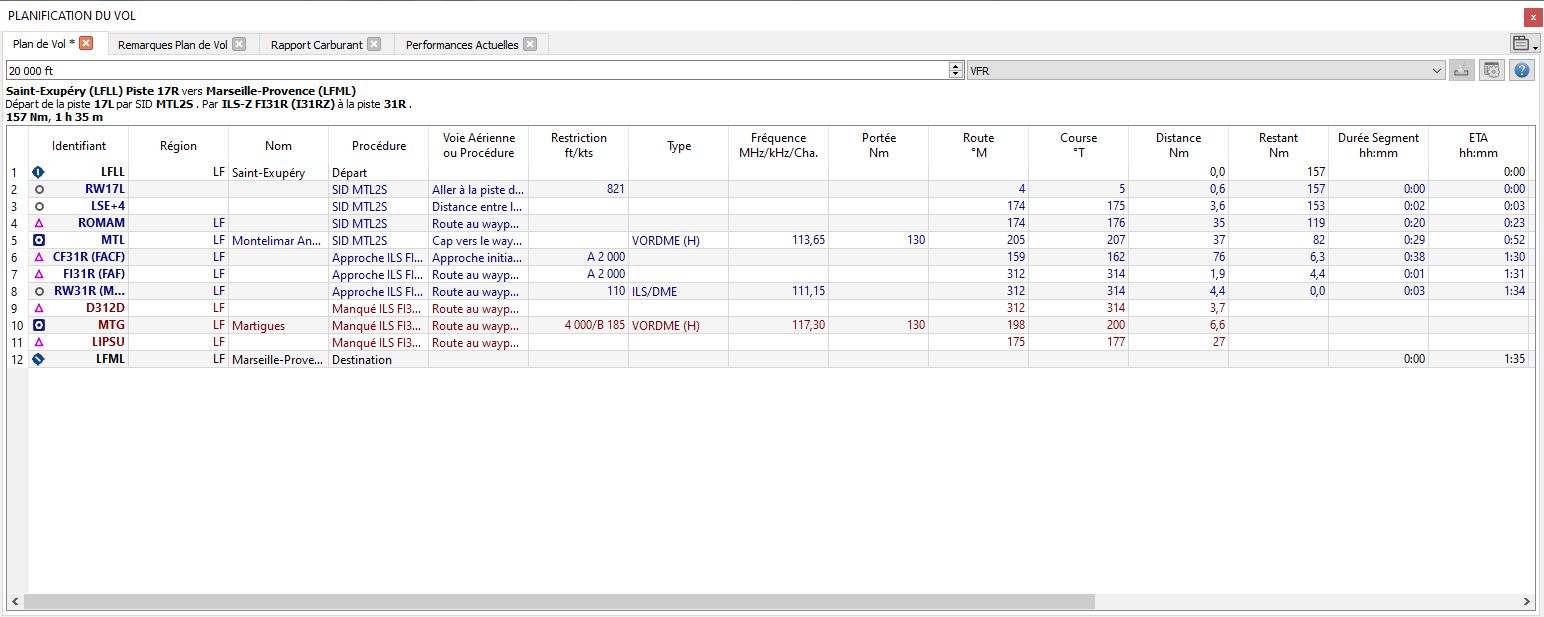Click the circle icon beside RW17L
The width and height of the screenshot is (1544, 617).
pyautogui.click(x=38, y=189)
